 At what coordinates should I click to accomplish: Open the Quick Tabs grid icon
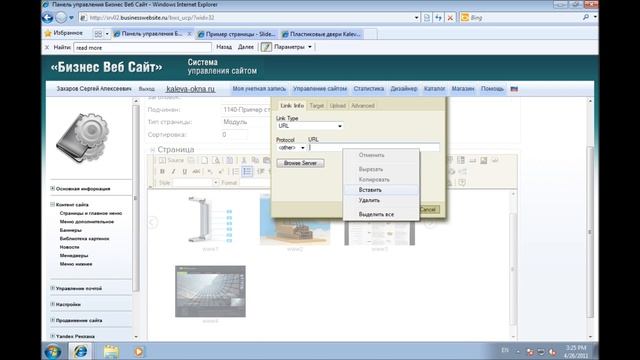pyautogui.click(x=98, y=34)
